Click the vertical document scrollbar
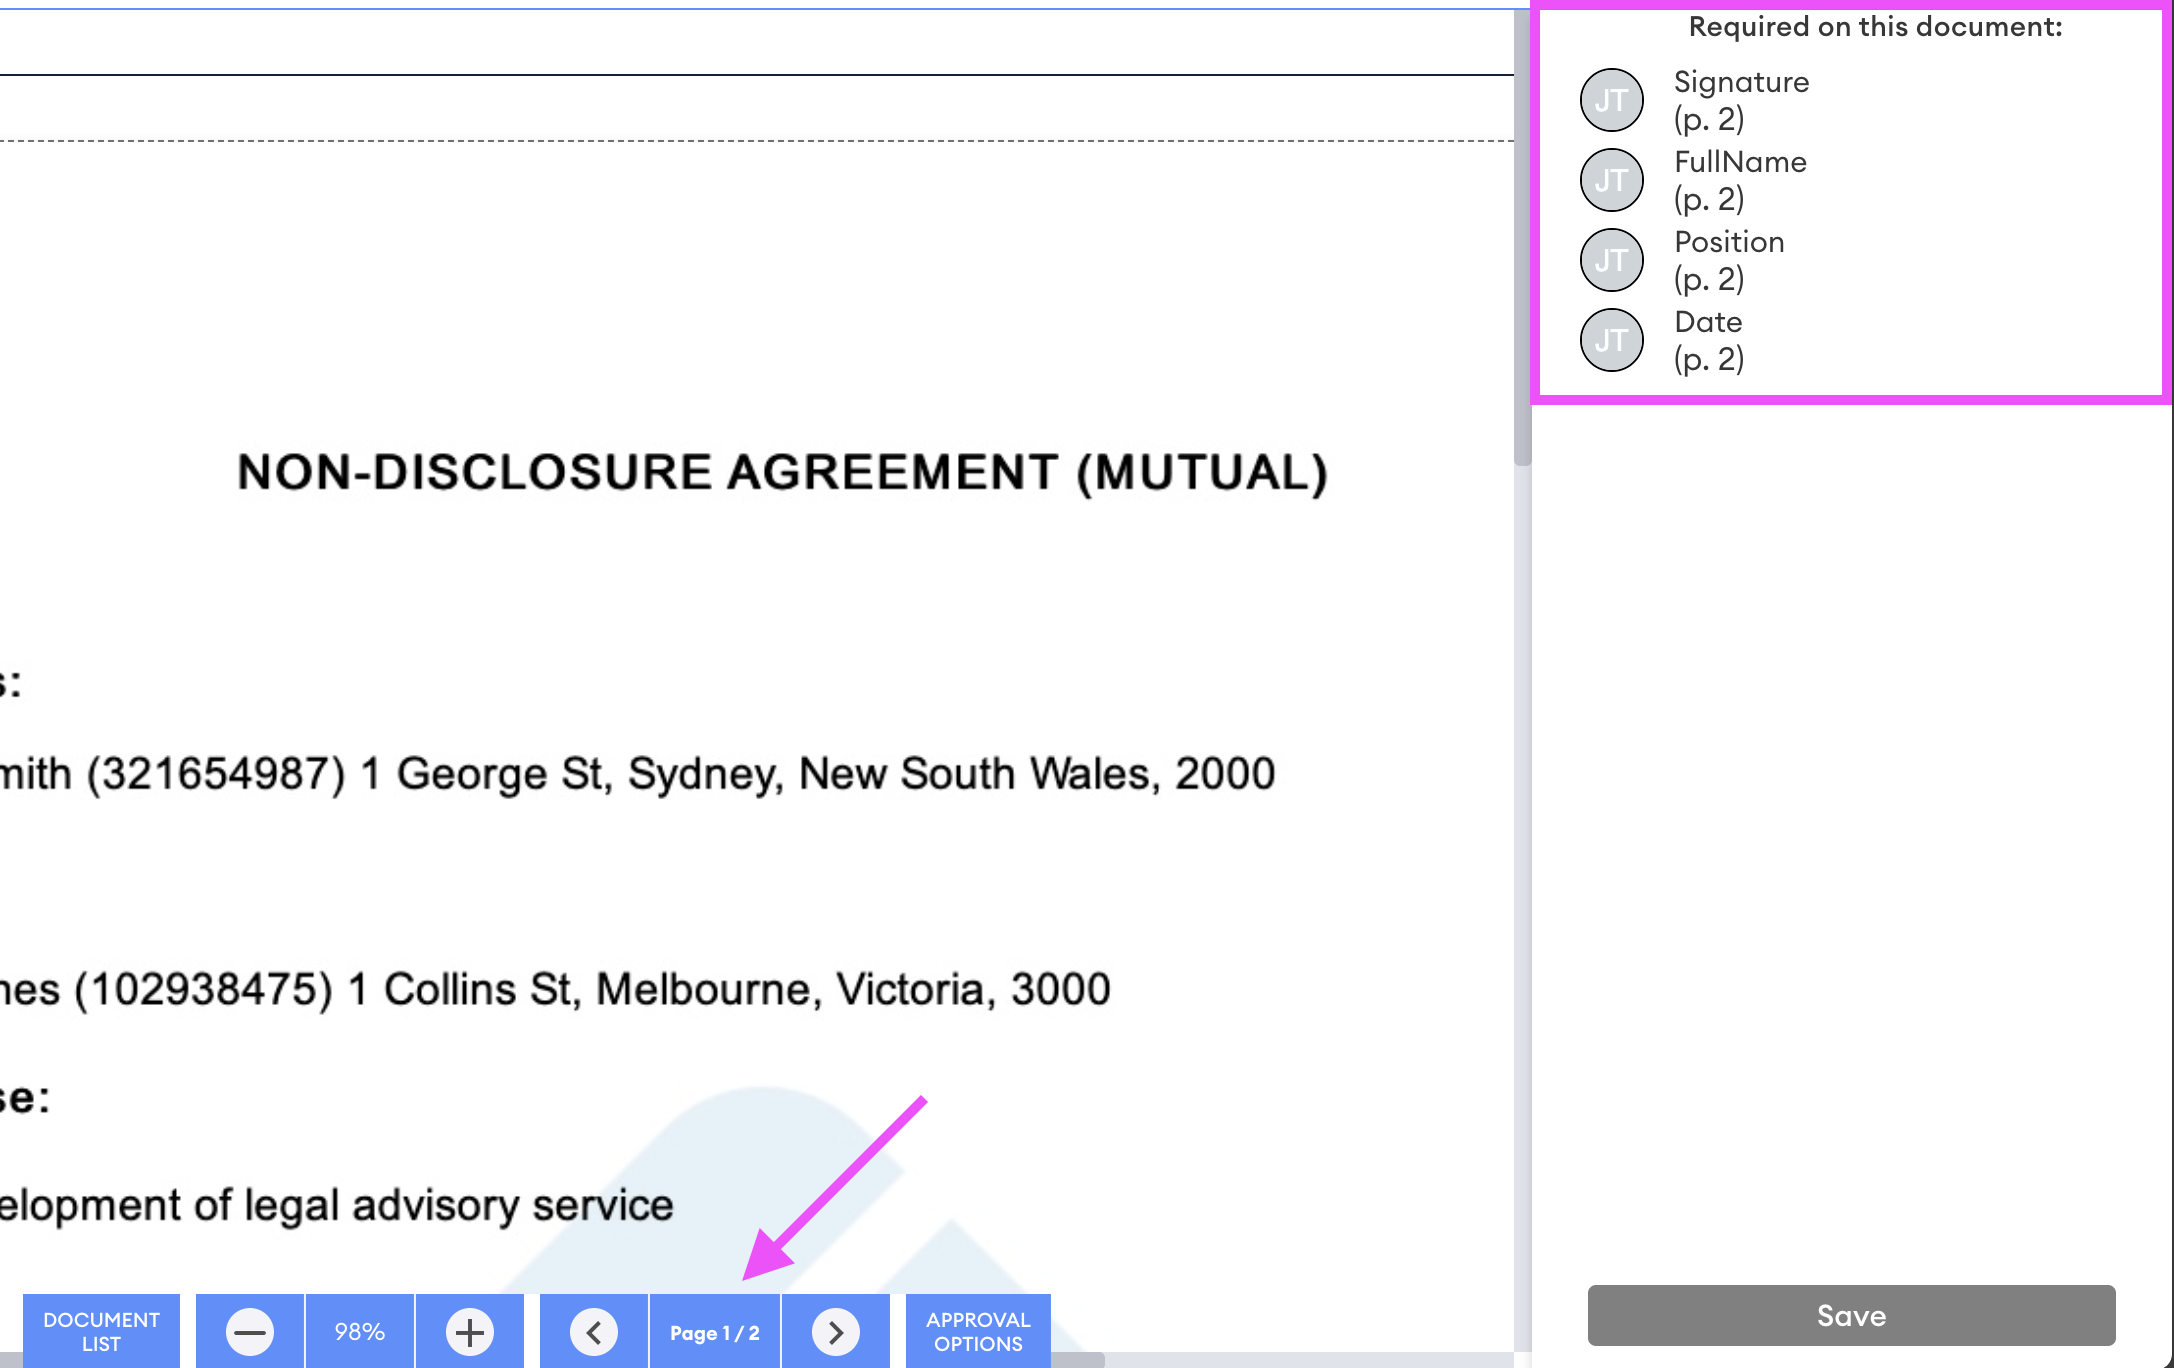The image size is (2174, 1368). [1522, 240]
